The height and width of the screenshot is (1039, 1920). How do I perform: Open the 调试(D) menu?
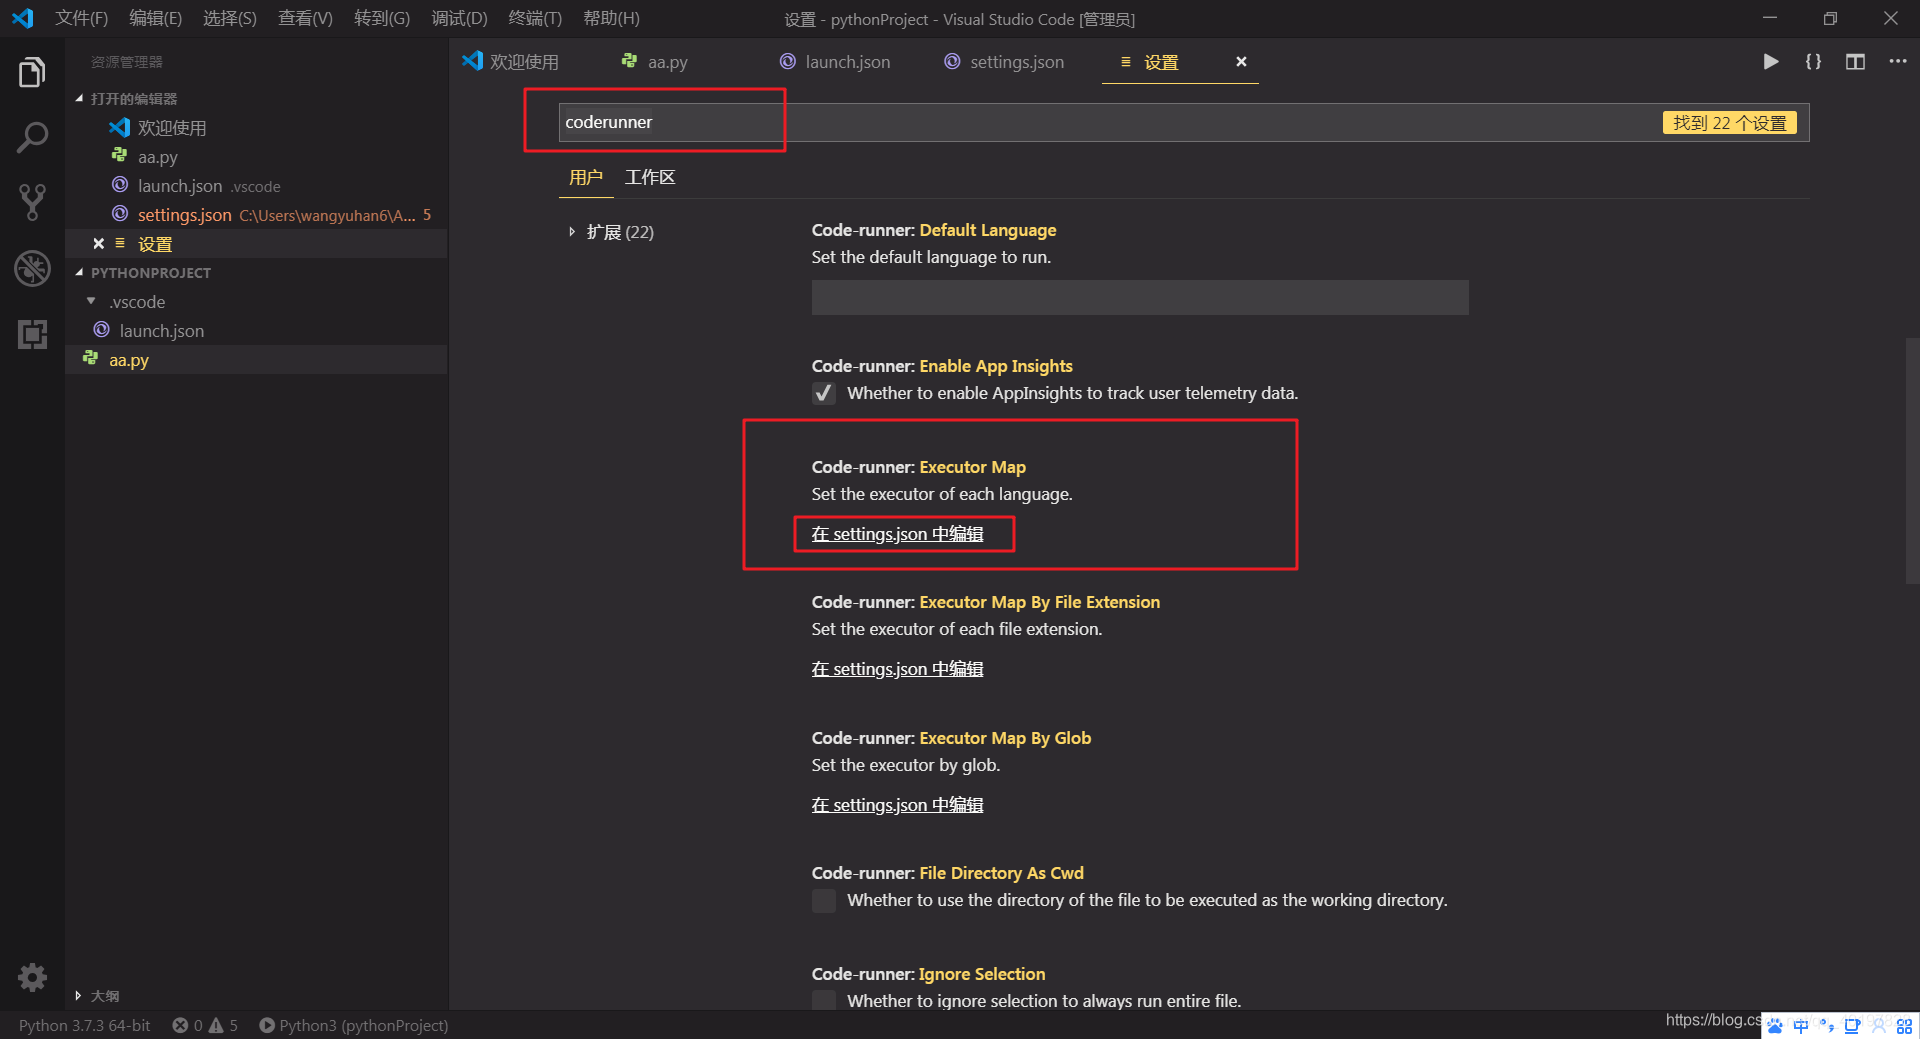pos(459,18)
